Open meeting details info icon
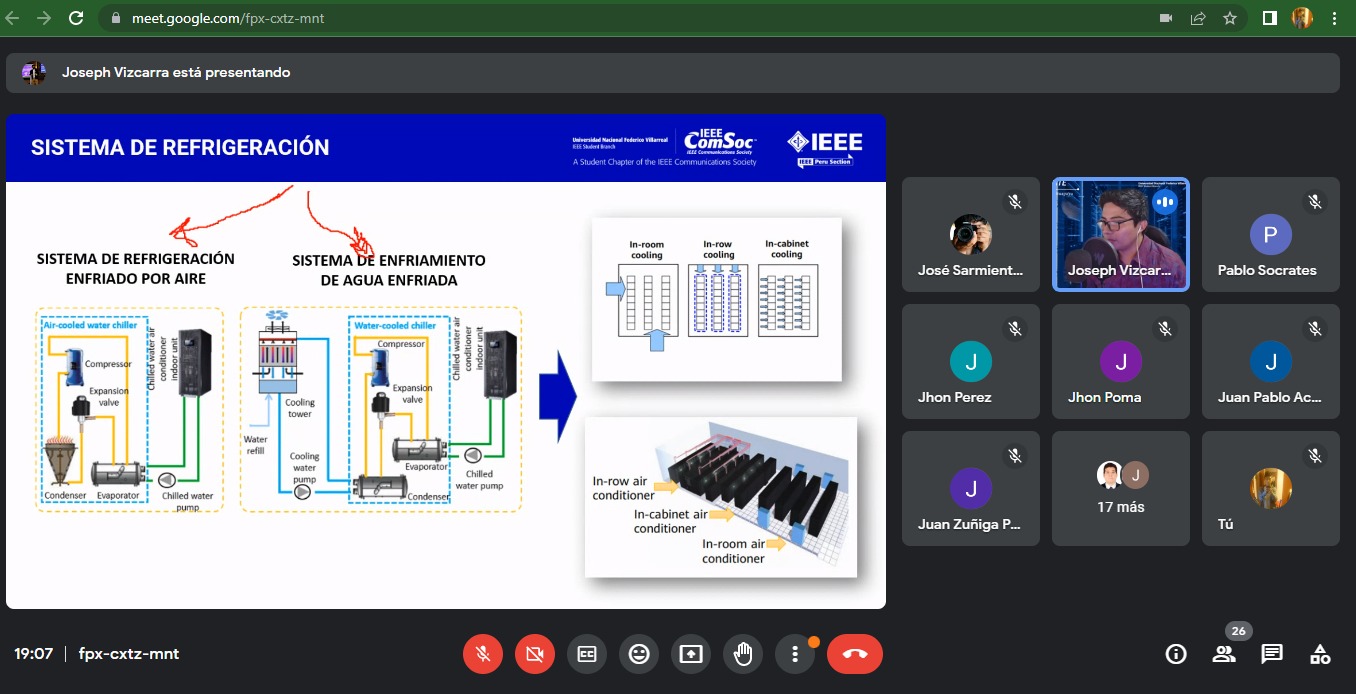The image size is (1356, 694). [1176, 654]
